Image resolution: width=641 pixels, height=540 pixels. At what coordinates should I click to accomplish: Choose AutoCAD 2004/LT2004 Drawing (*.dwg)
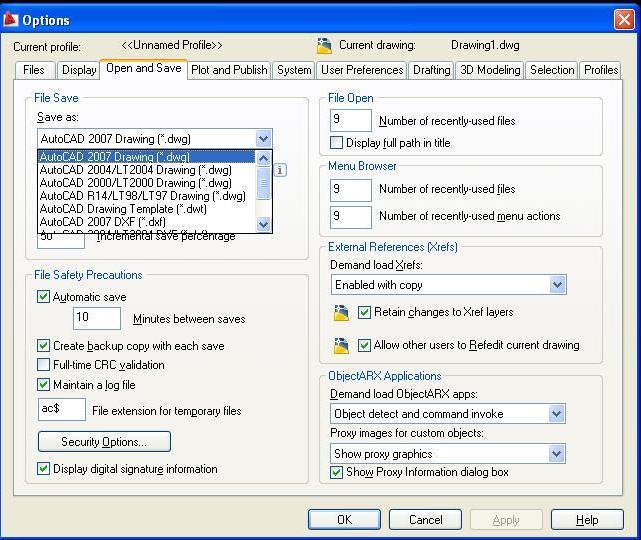pyautogui.click(x=147, y=170)
